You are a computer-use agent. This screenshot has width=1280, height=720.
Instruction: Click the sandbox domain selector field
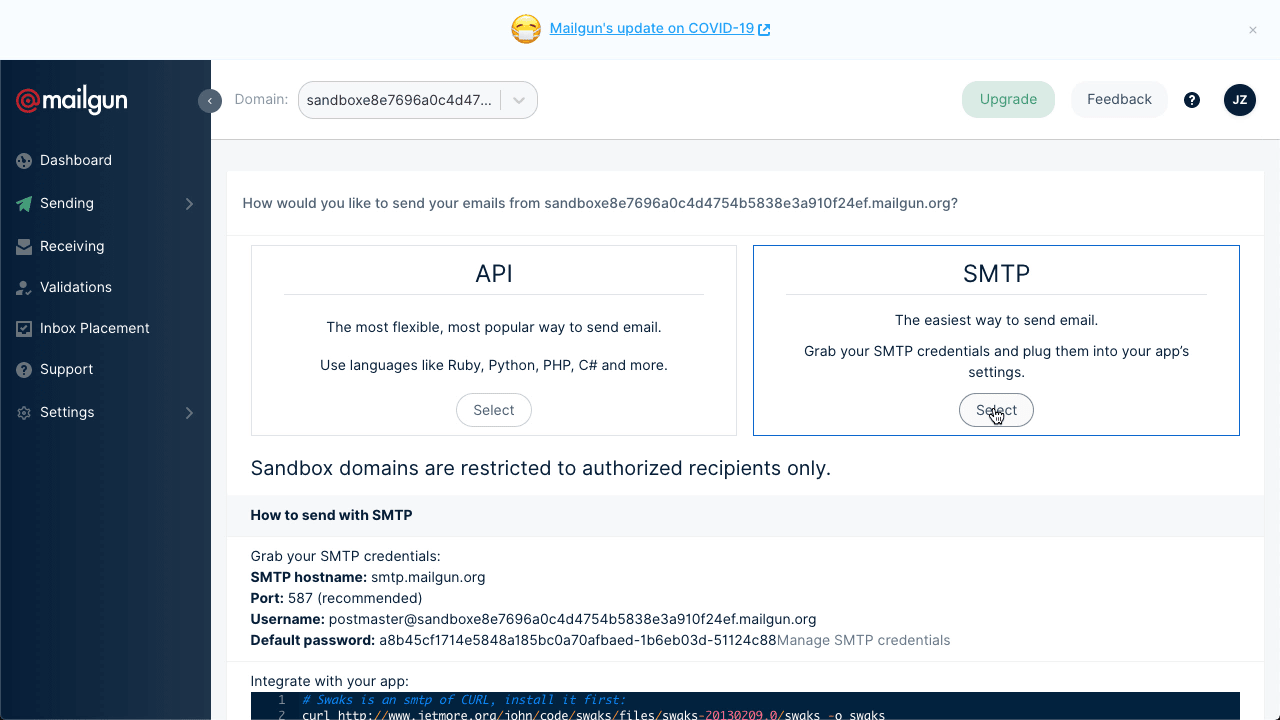[418, 100]
